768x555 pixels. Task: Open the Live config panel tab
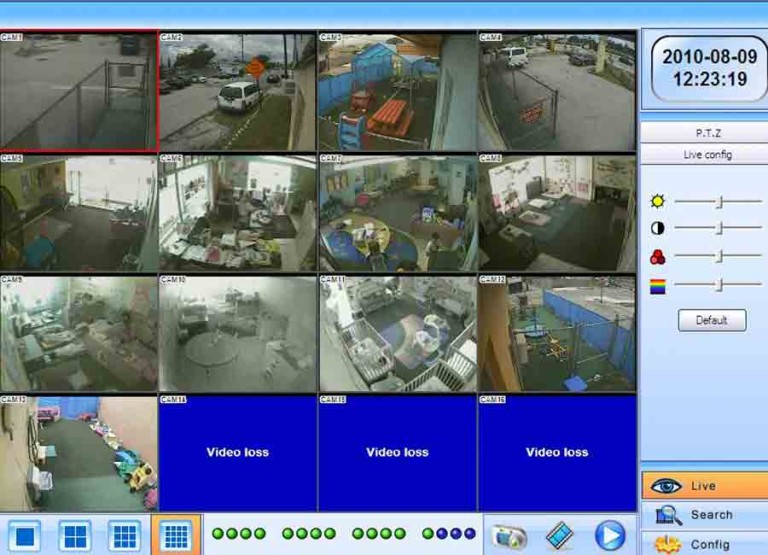point(704,155)
